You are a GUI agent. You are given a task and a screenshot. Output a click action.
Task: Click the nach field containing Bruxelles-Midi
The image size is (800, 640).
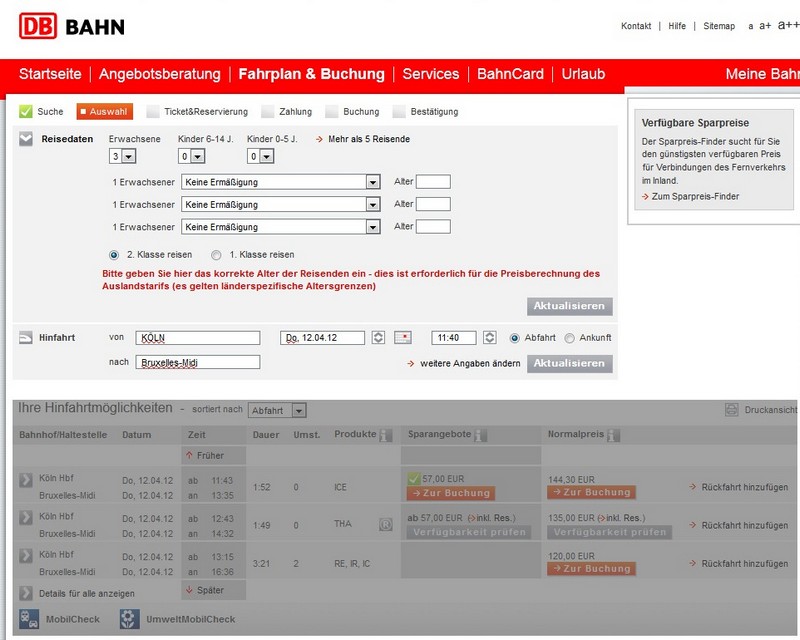pos(198,362)
